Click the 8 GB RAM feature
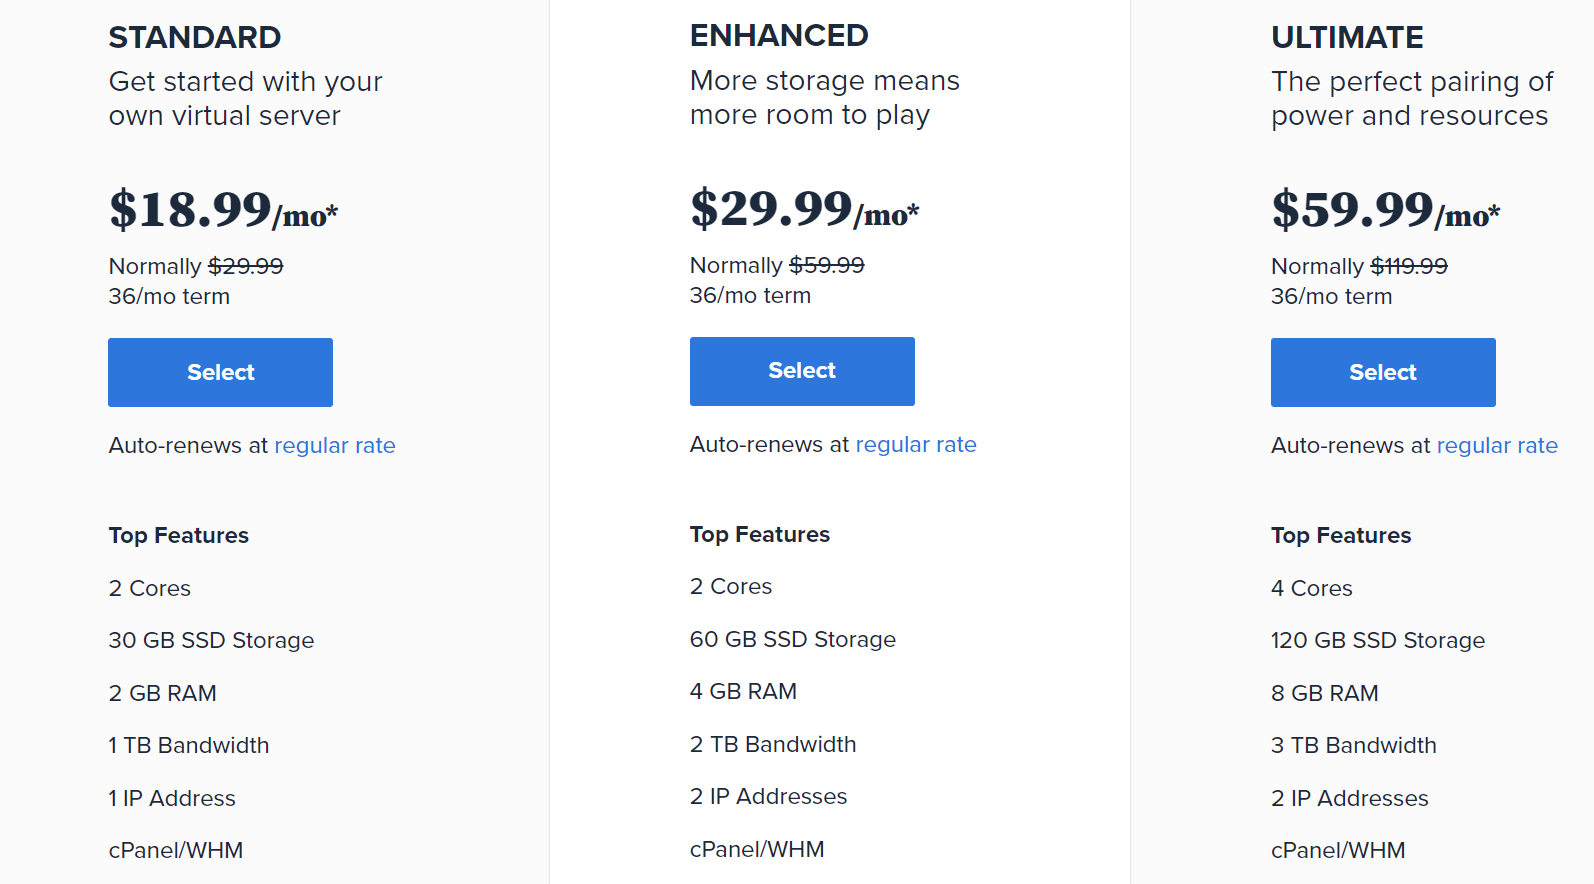1594x884 pixels. [1324, 692]
